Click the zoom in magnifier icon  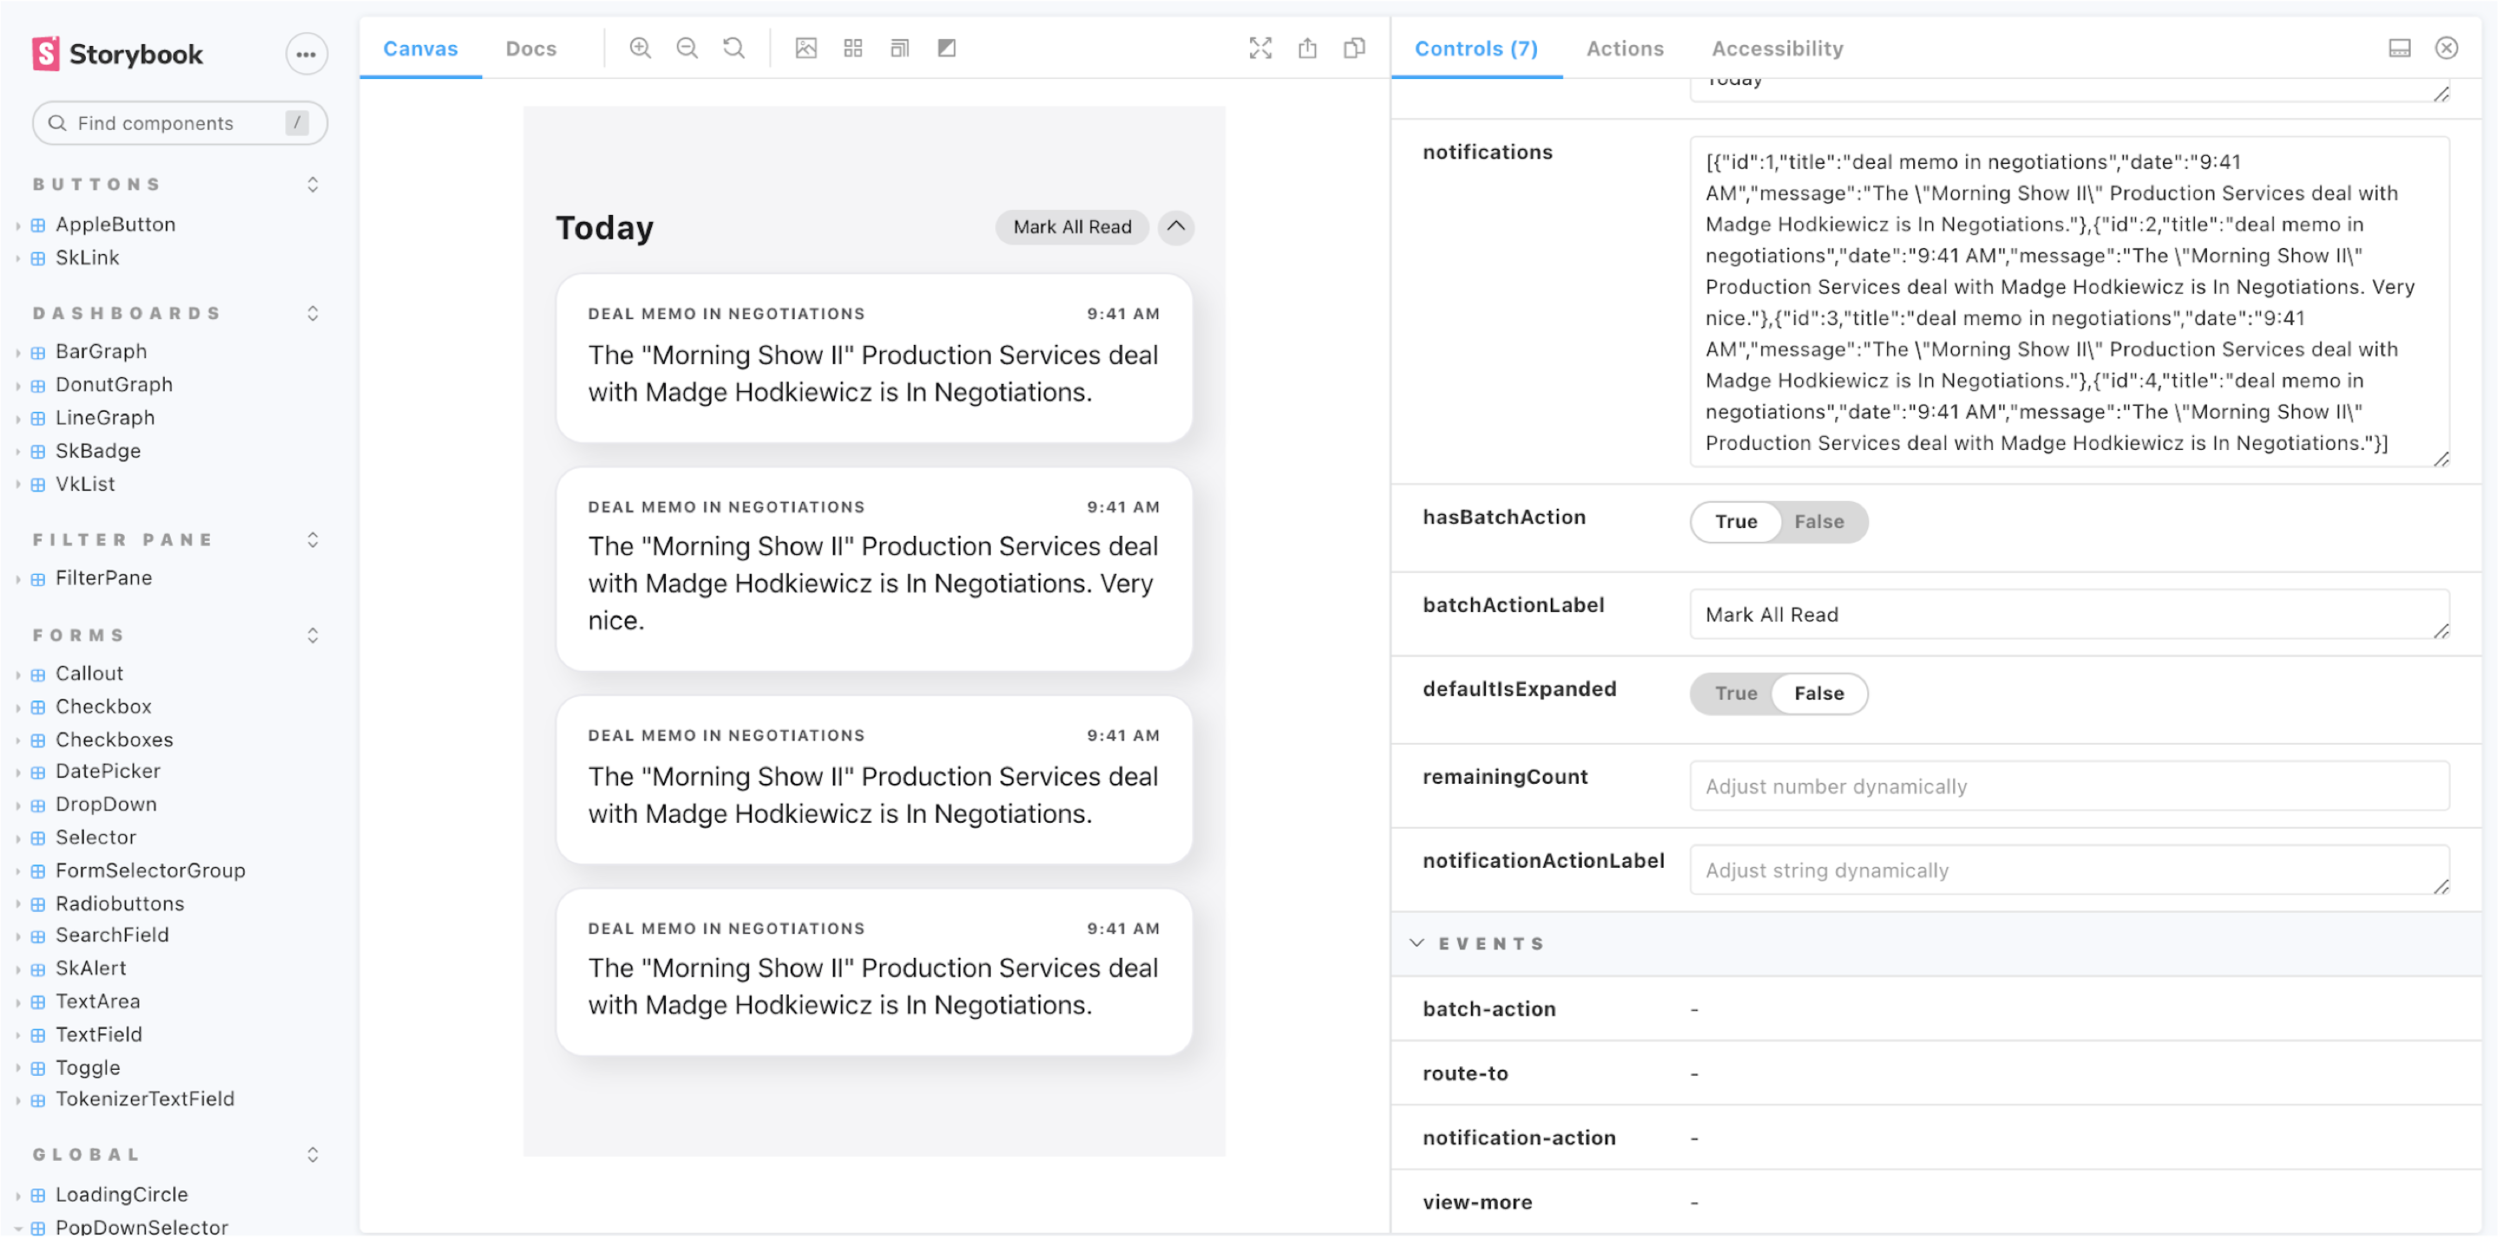coord(640,48)
